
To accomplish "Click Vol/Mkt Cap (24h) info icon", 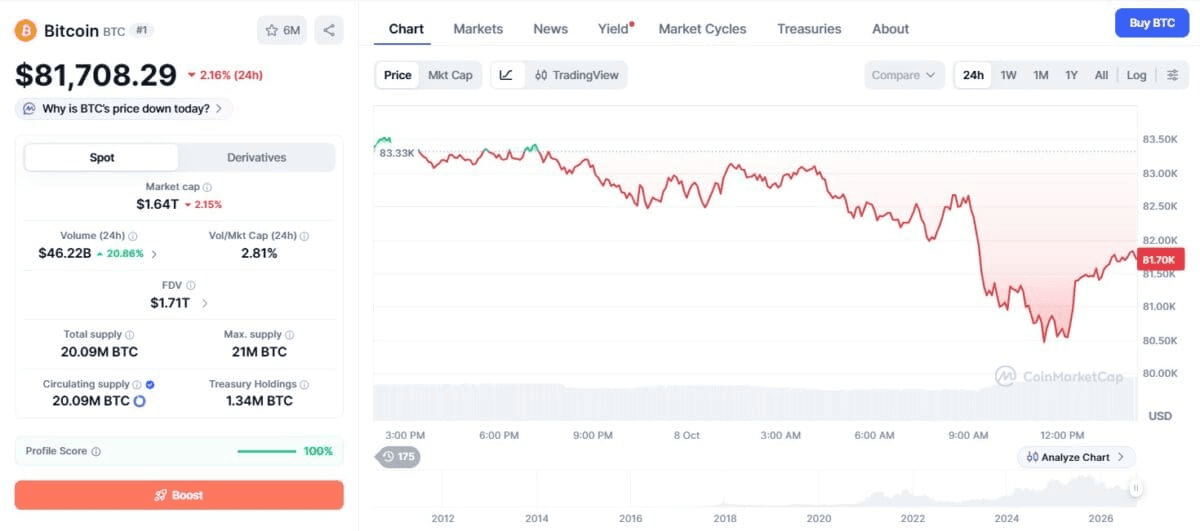I will (x=304, y=237).
